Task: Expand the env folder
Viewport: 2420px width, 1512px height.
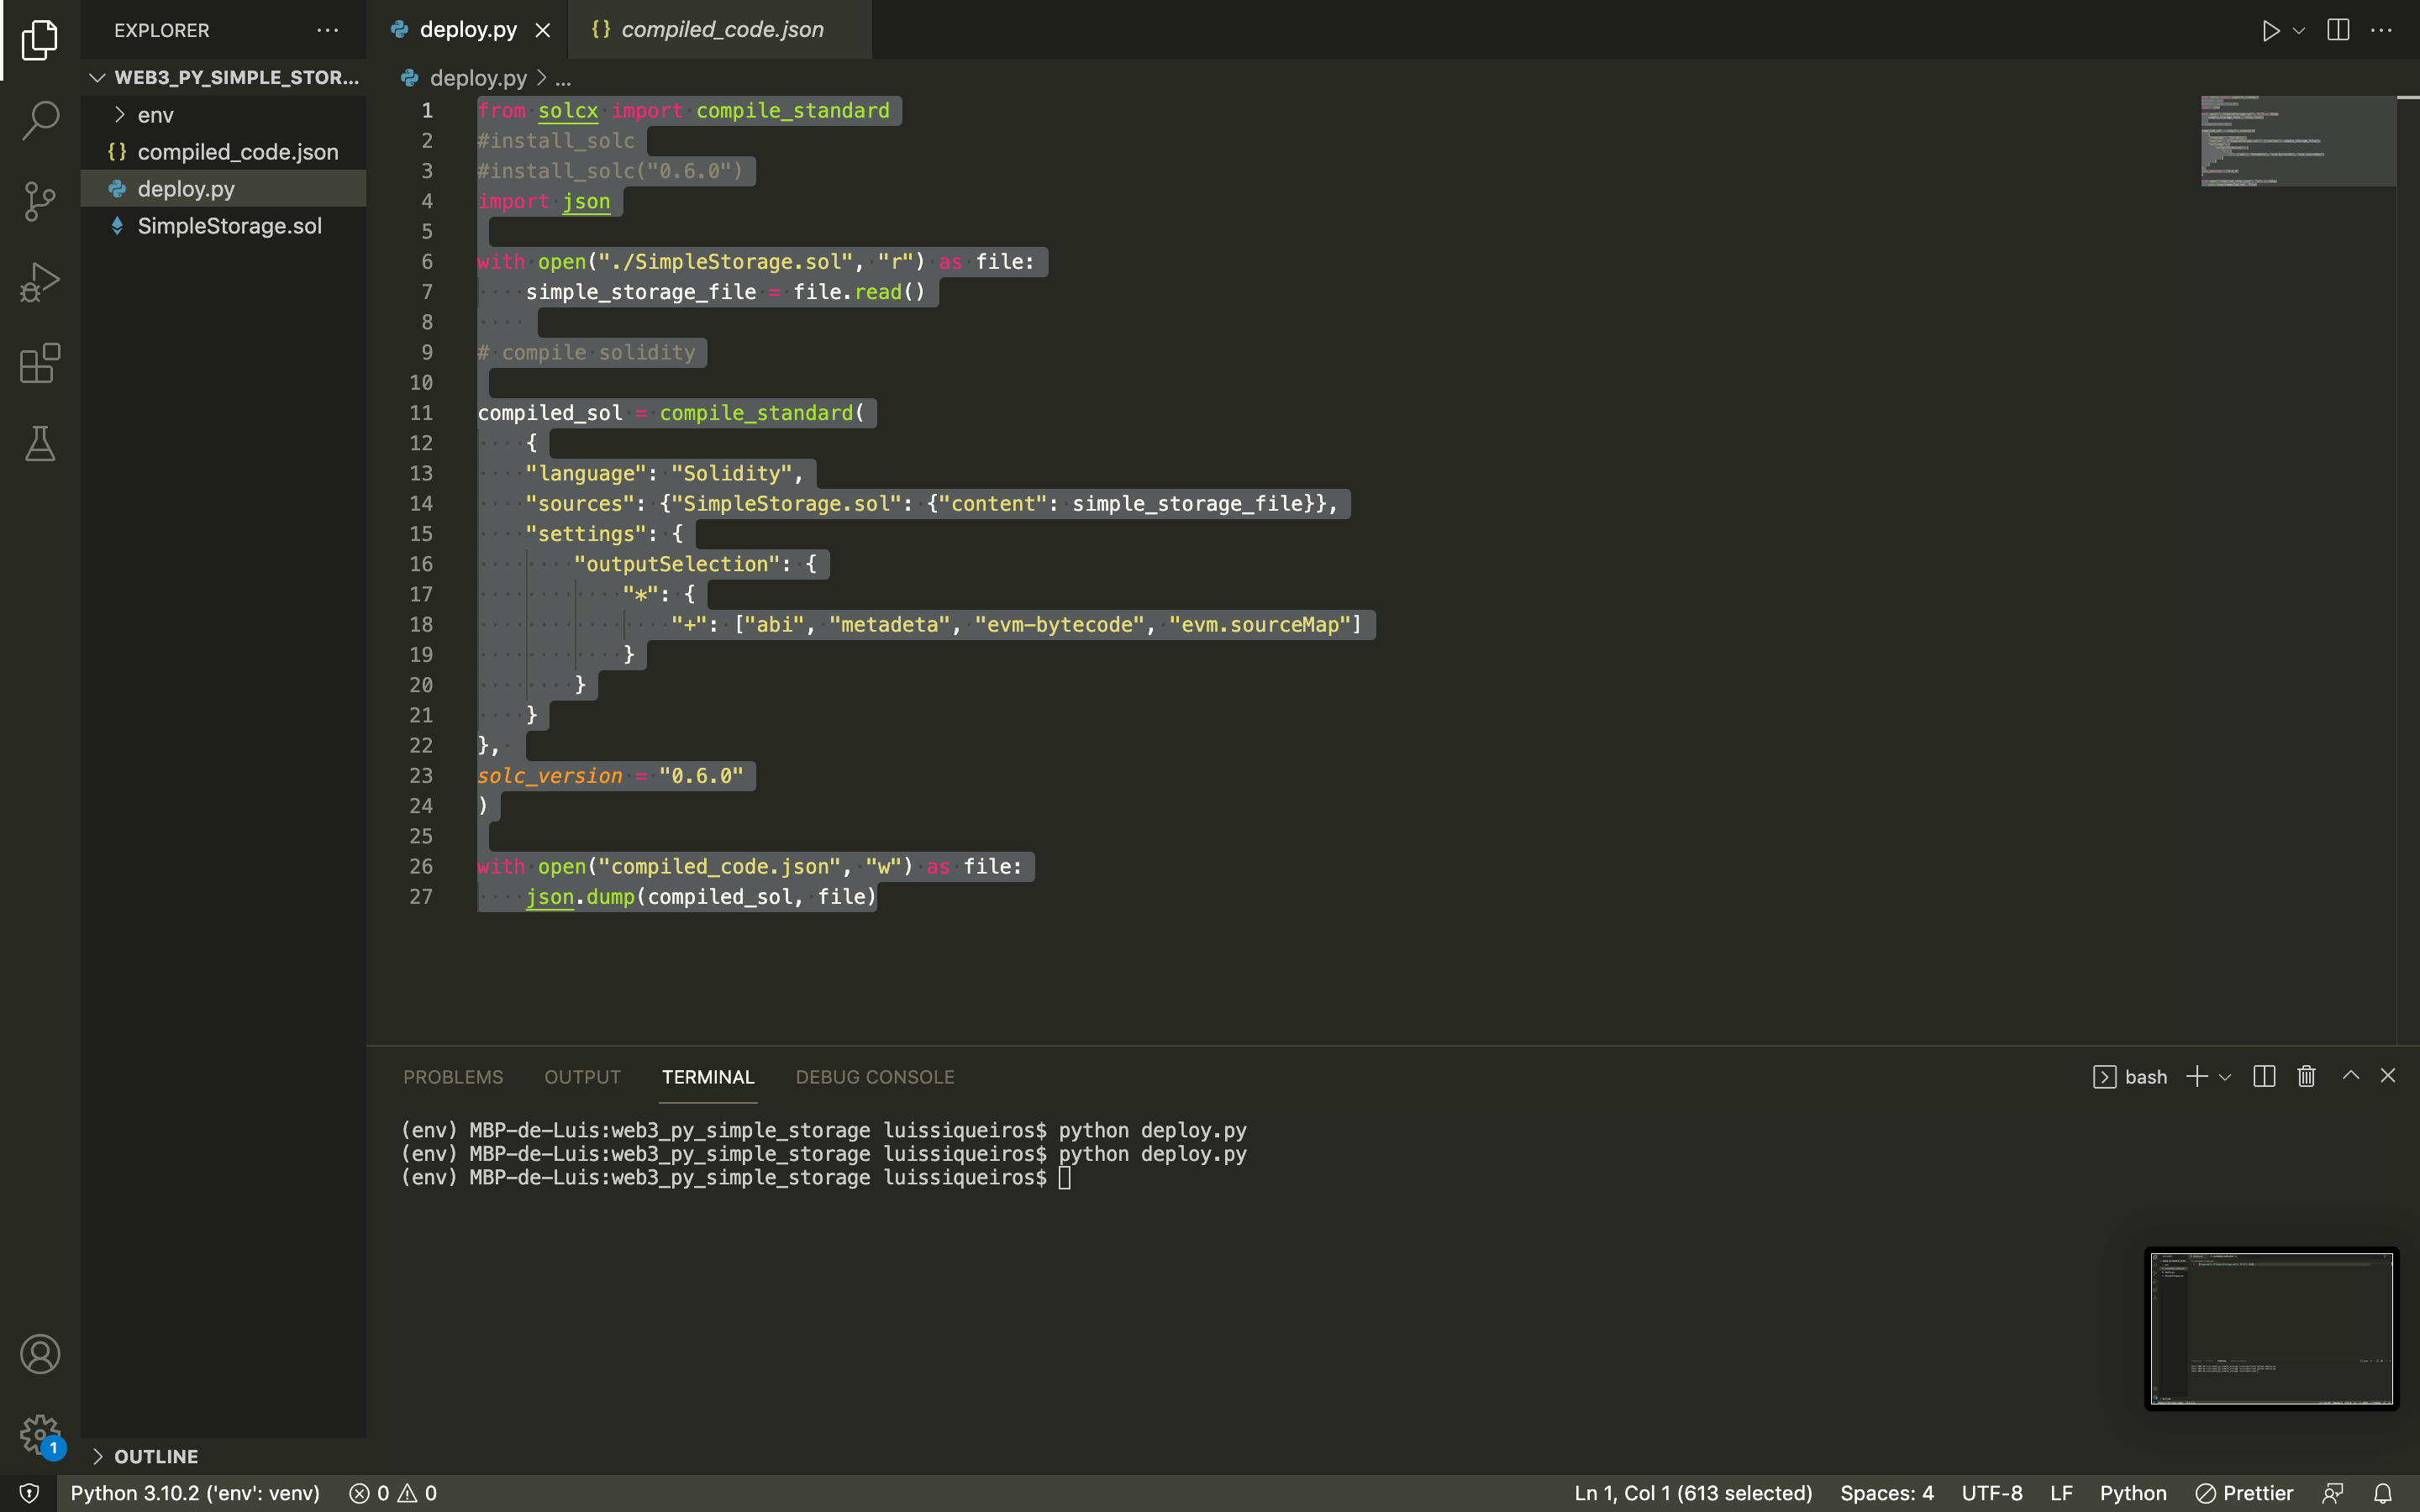Action: click(x=155, y=115)
